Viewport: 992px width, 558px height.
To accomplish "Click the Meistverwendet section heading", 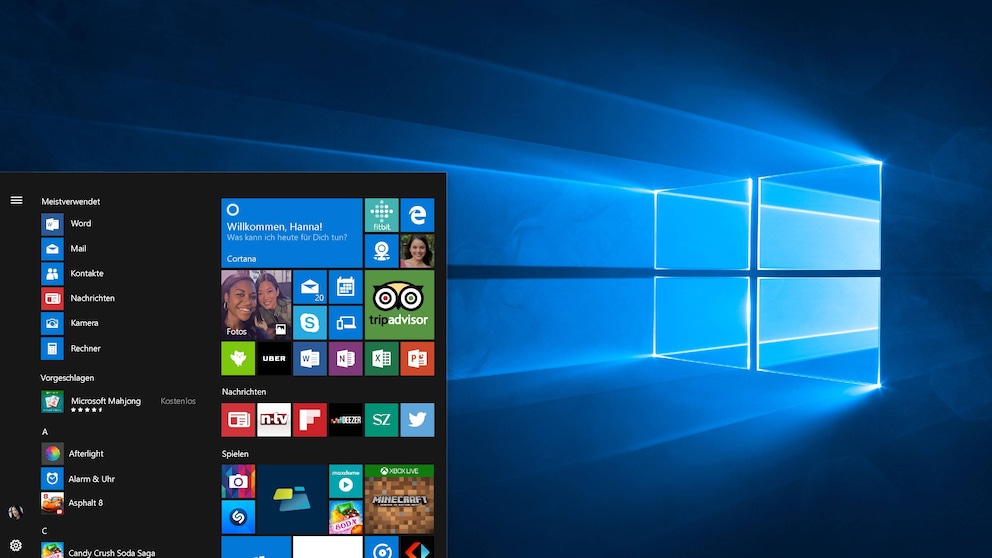I will 71,201.
